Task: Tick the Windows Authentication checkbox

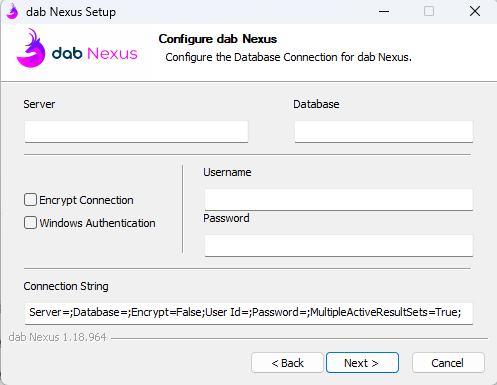Action: [x=30, y=223]
